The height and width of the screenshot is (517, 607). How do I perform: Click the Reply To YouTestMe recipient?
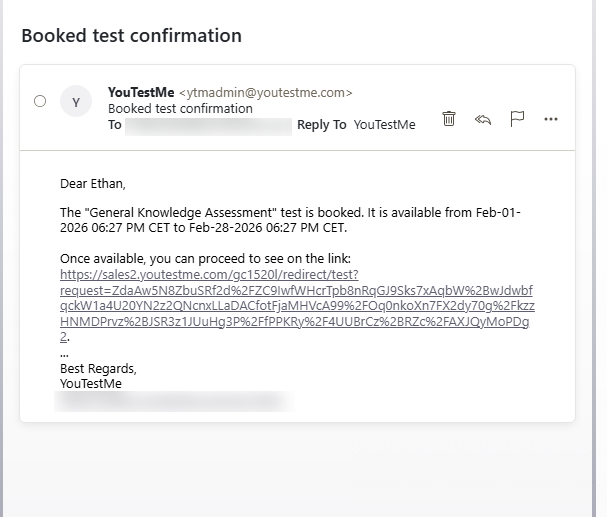coord(384,125)
